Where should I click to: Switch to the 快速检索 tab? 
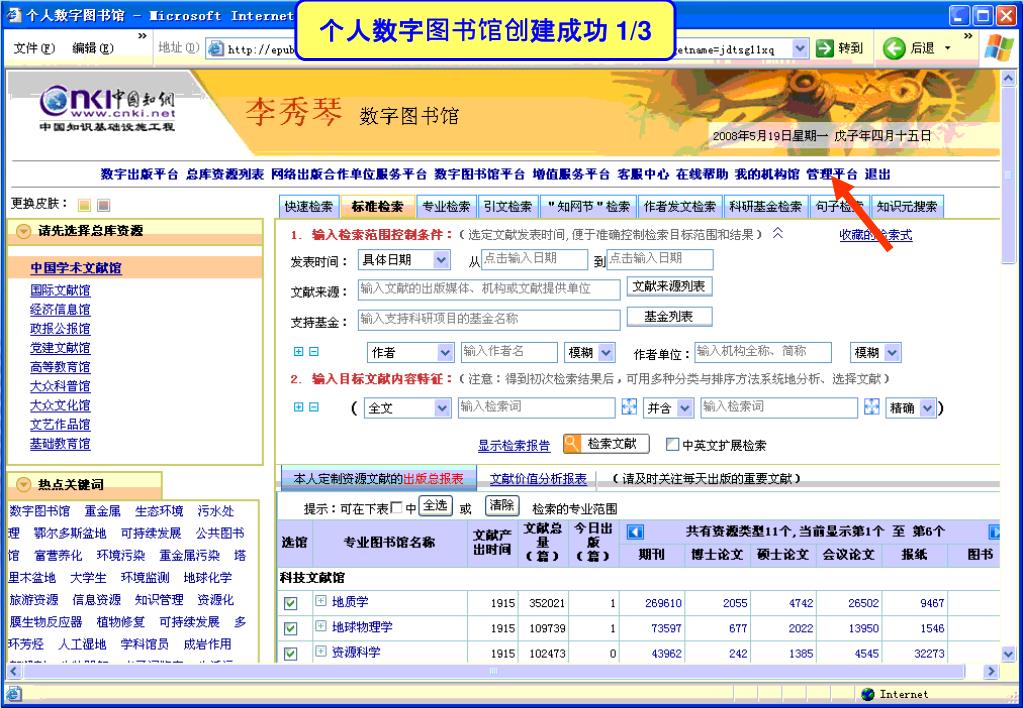tap(309, 207)
